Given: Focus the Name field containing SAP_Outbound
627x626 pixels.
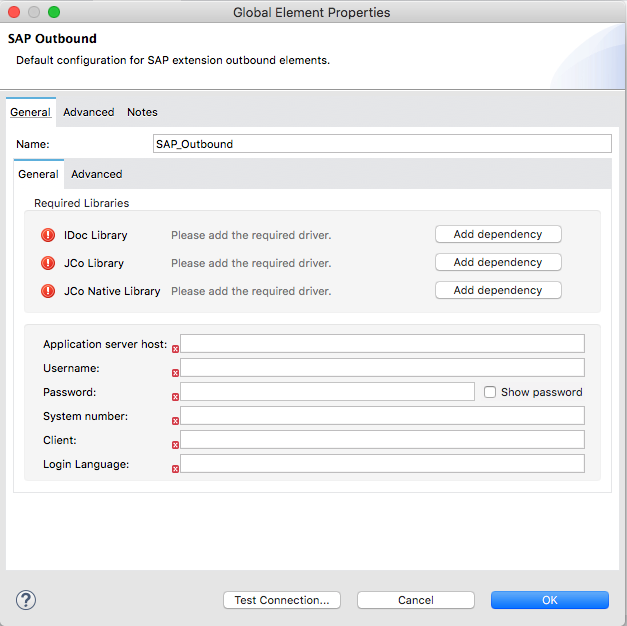Looking at the screenshot, I should pos(381,144).
